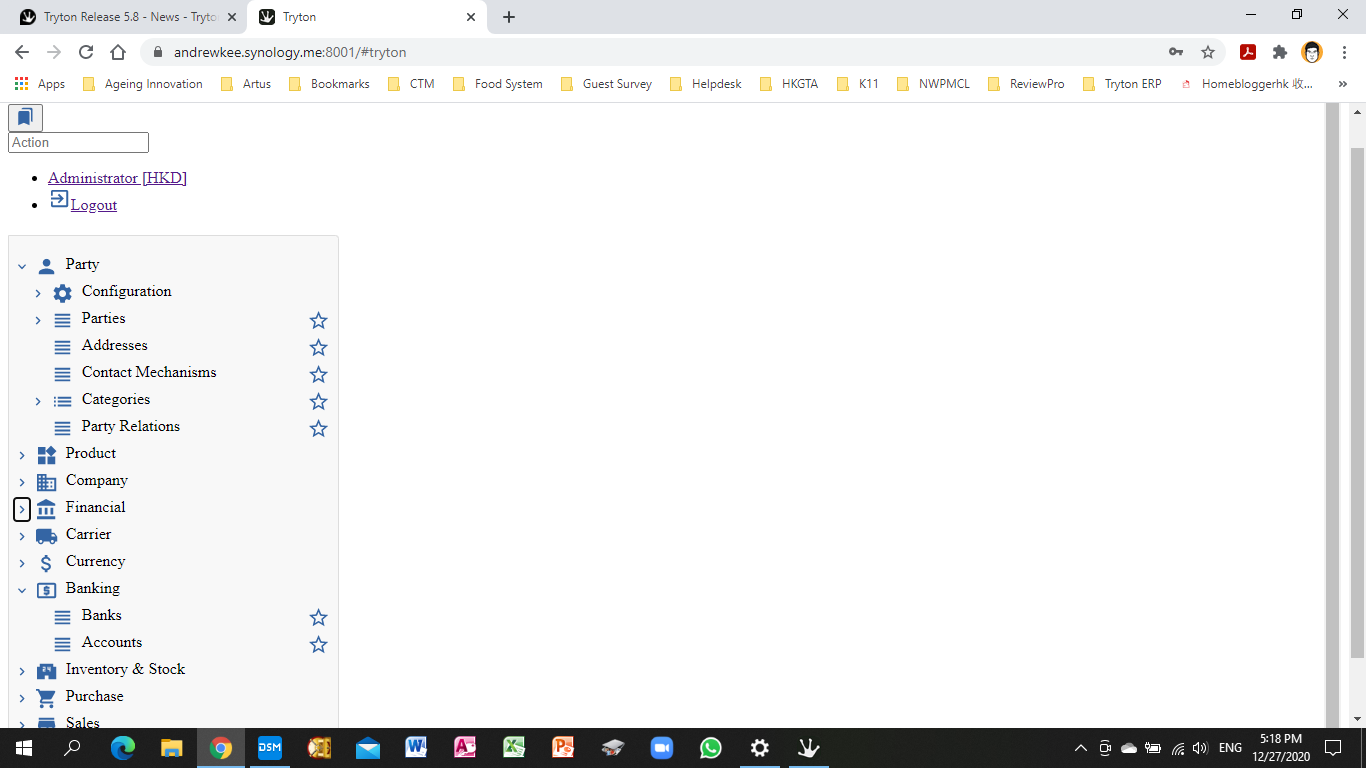This screenshot has width=1366, height=768.
Task: Expand the Configuration submenu chevron
Action: 38,293
